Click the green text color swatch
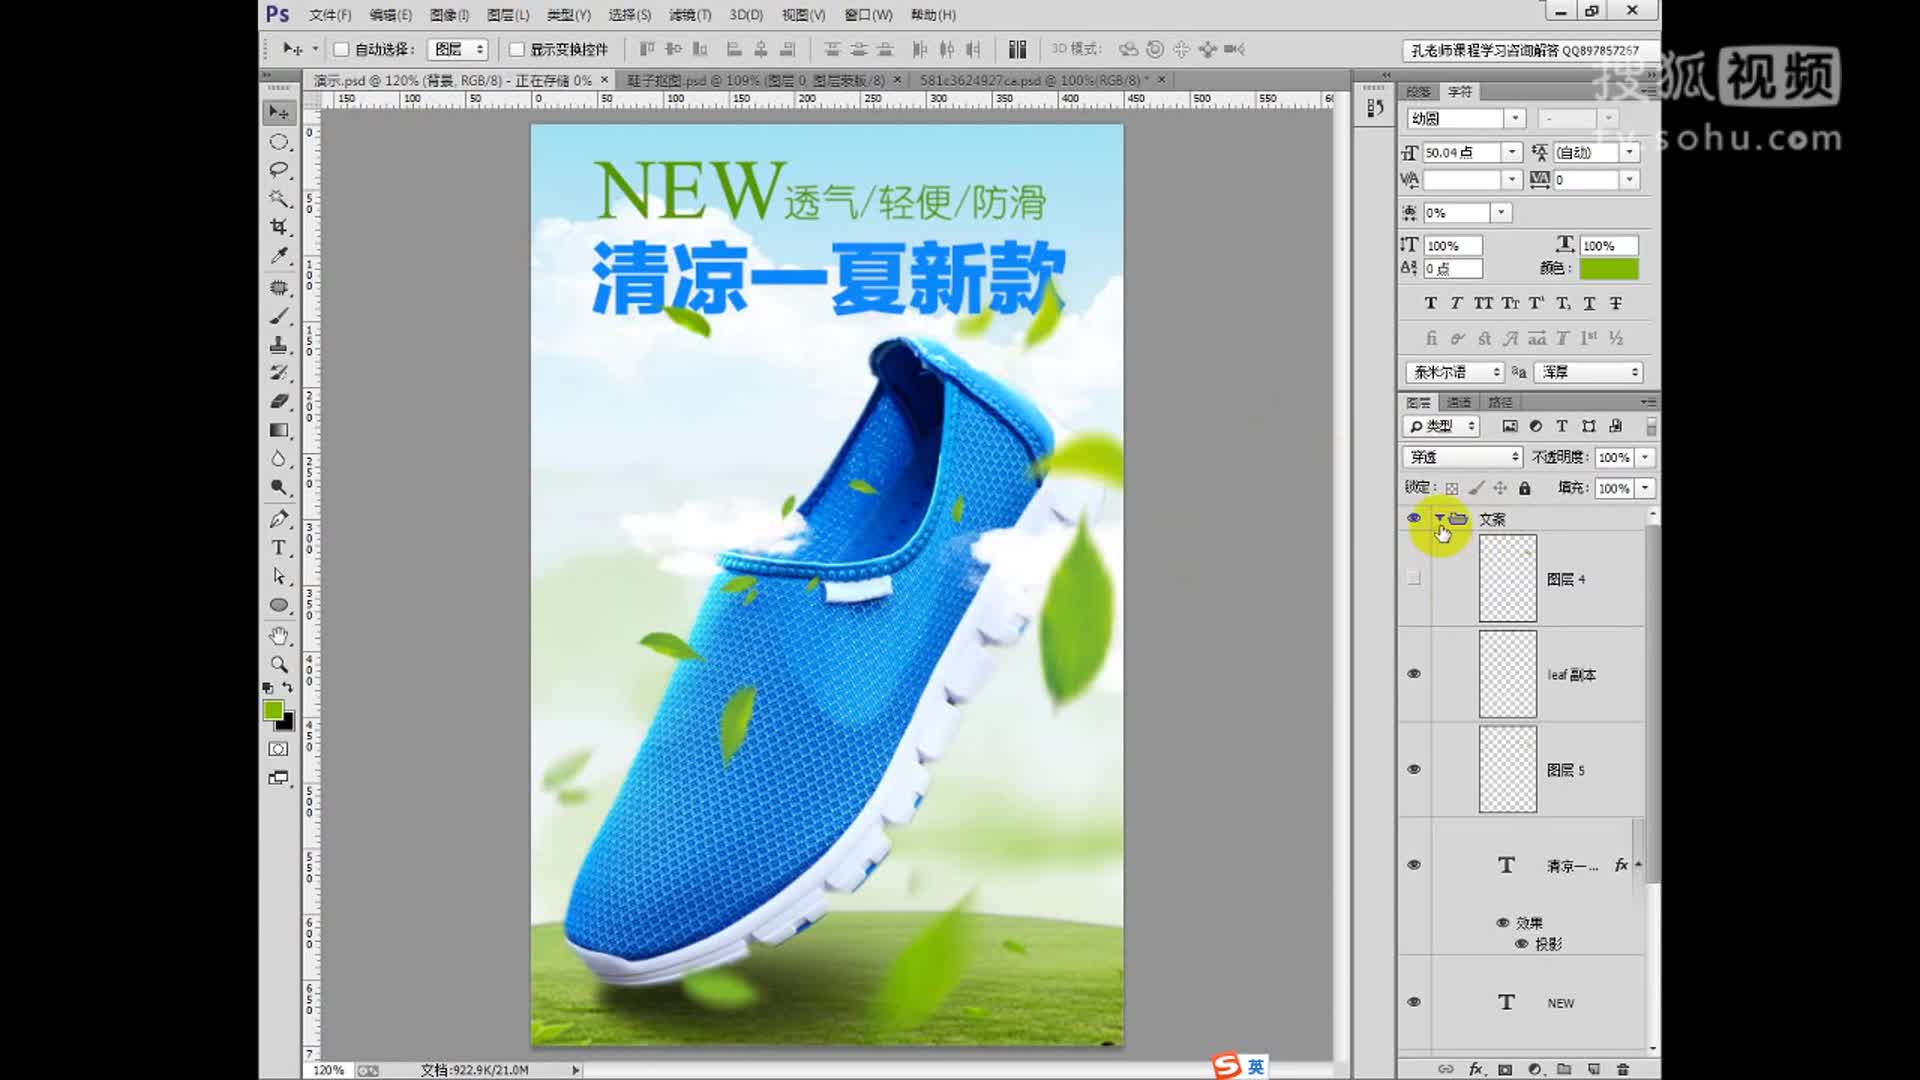1920x1080 pixels. (x=1609, y=268)
